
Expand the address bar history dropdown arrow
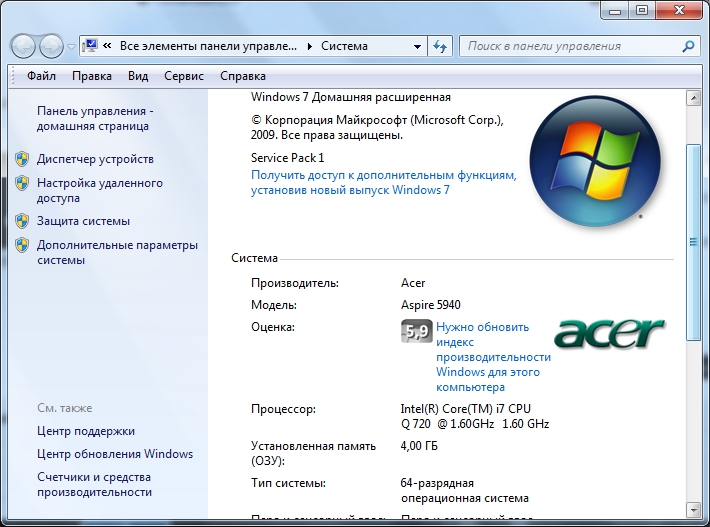tap(417, 46)
